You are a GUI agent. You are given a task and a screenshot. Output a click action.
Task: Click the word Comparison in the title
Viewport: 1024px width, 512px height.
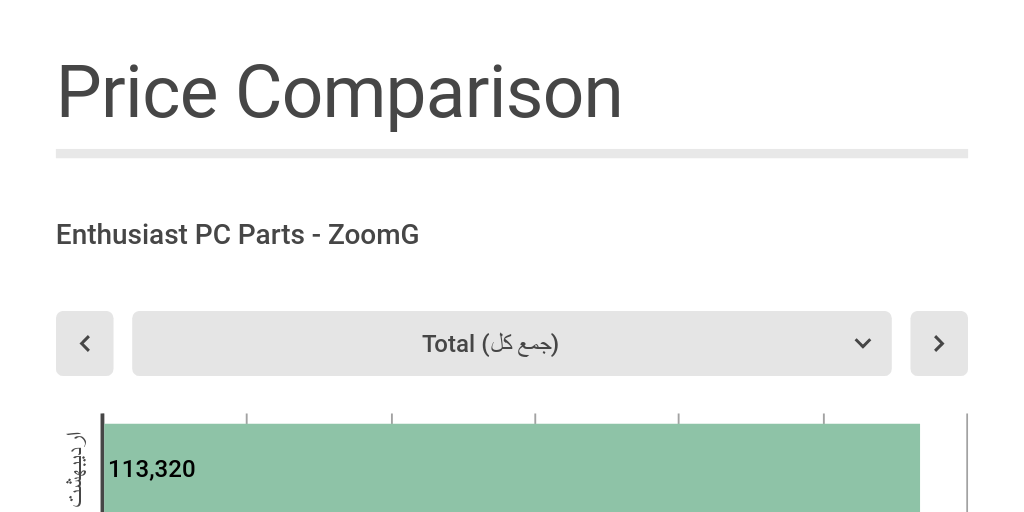point(429,92)
